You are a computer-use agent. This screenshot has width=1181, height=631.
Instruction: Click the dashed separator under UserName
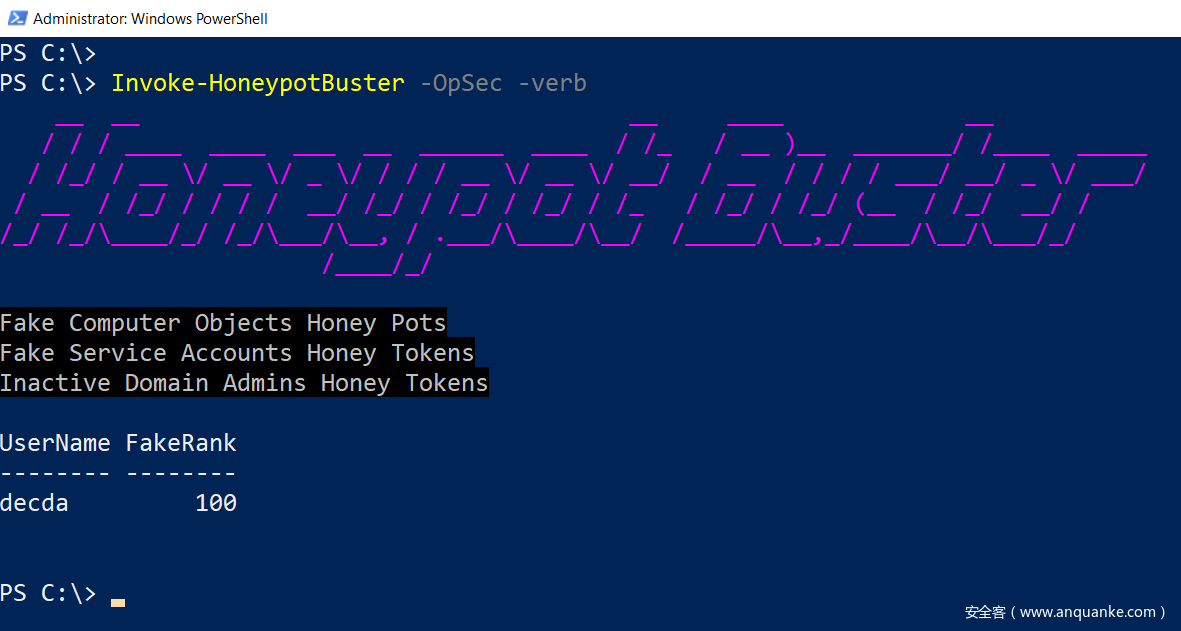[x=55, y=473]
